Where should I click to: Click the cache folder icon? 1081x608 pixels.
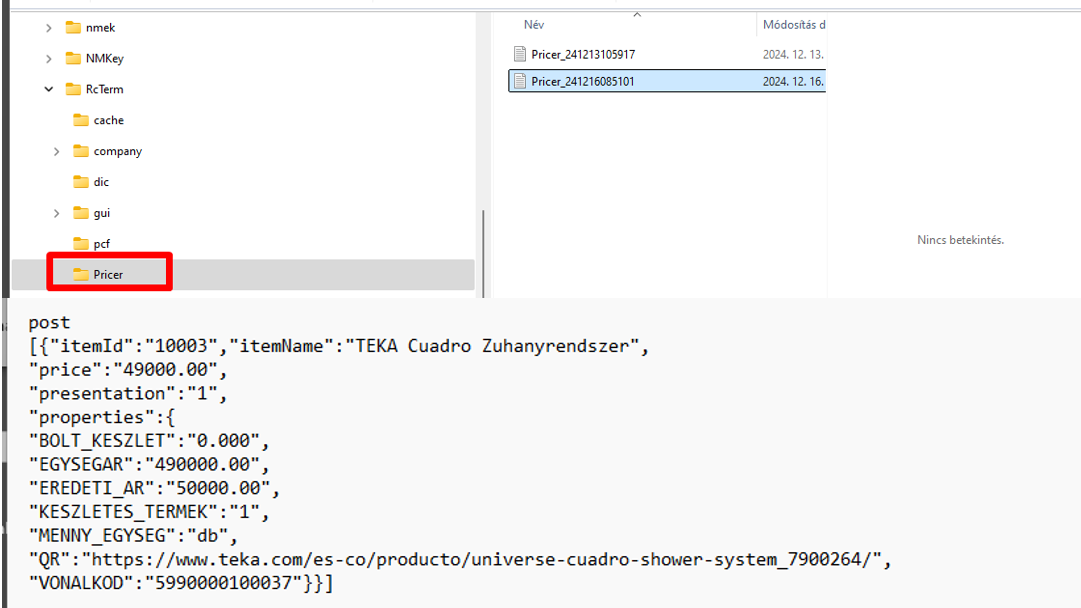81,121
